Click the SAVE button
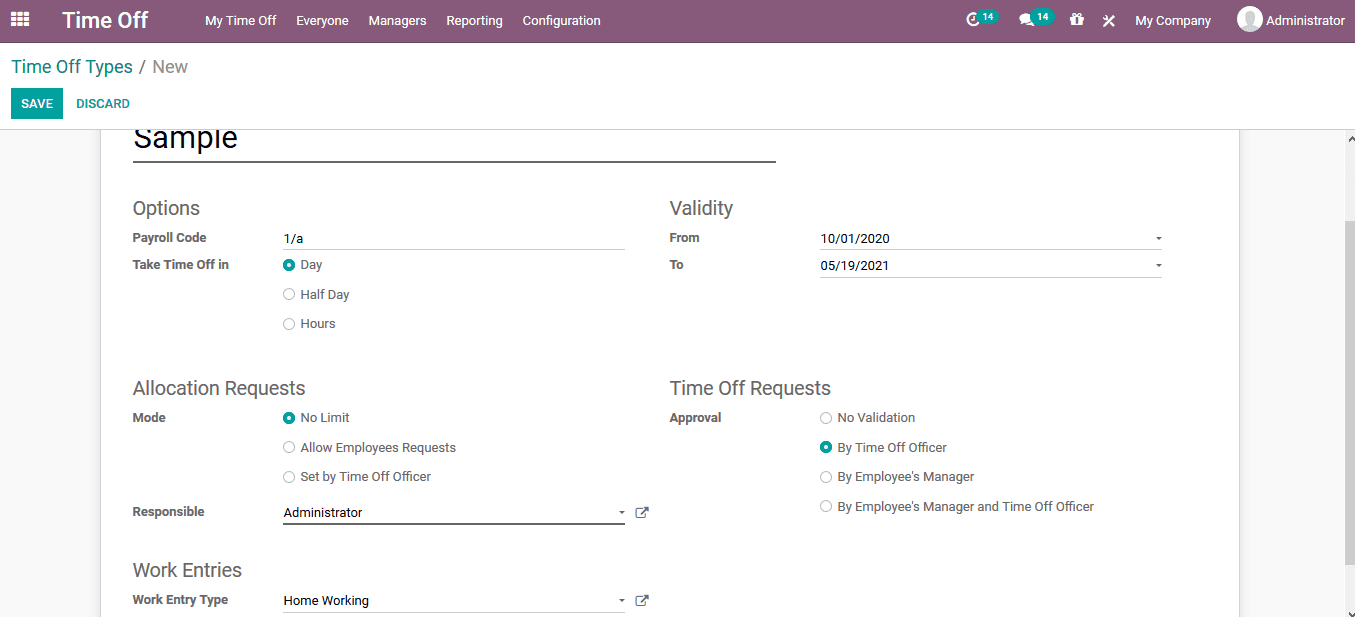 point(37,103)
